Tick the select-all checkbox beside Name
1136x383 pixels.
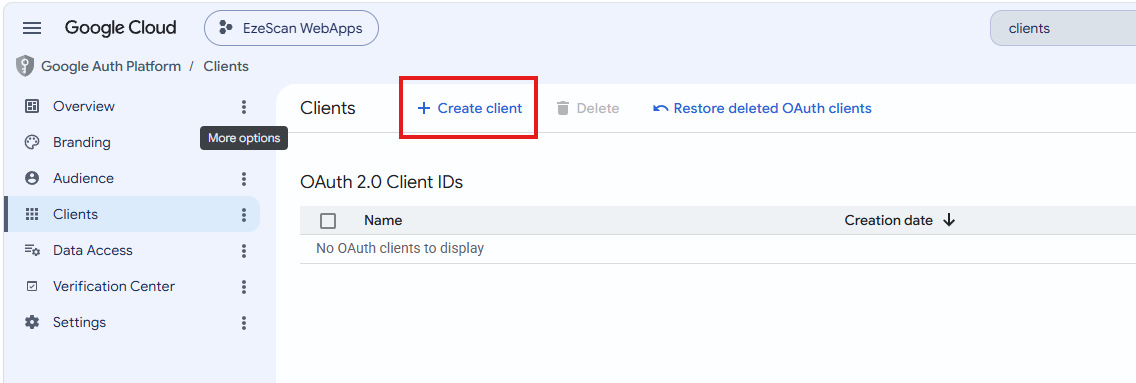328,221
